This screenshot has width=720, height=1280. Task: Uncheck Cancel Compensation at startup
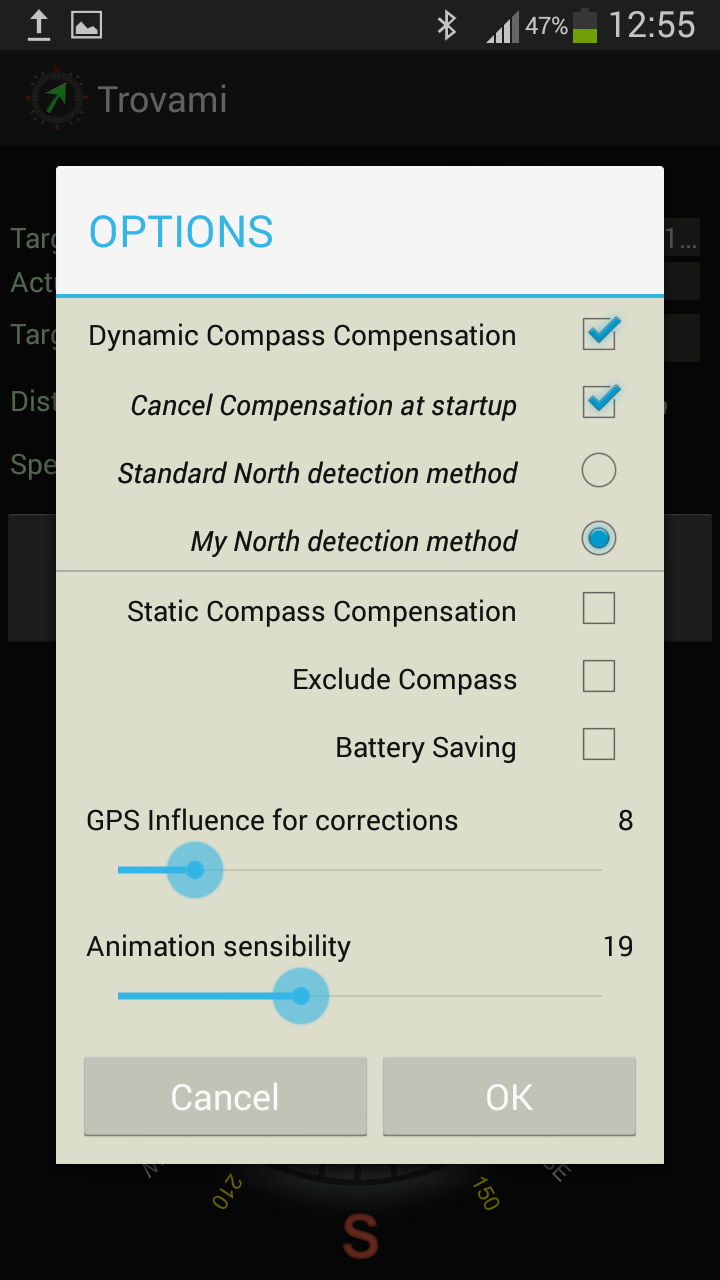point(599,403)
